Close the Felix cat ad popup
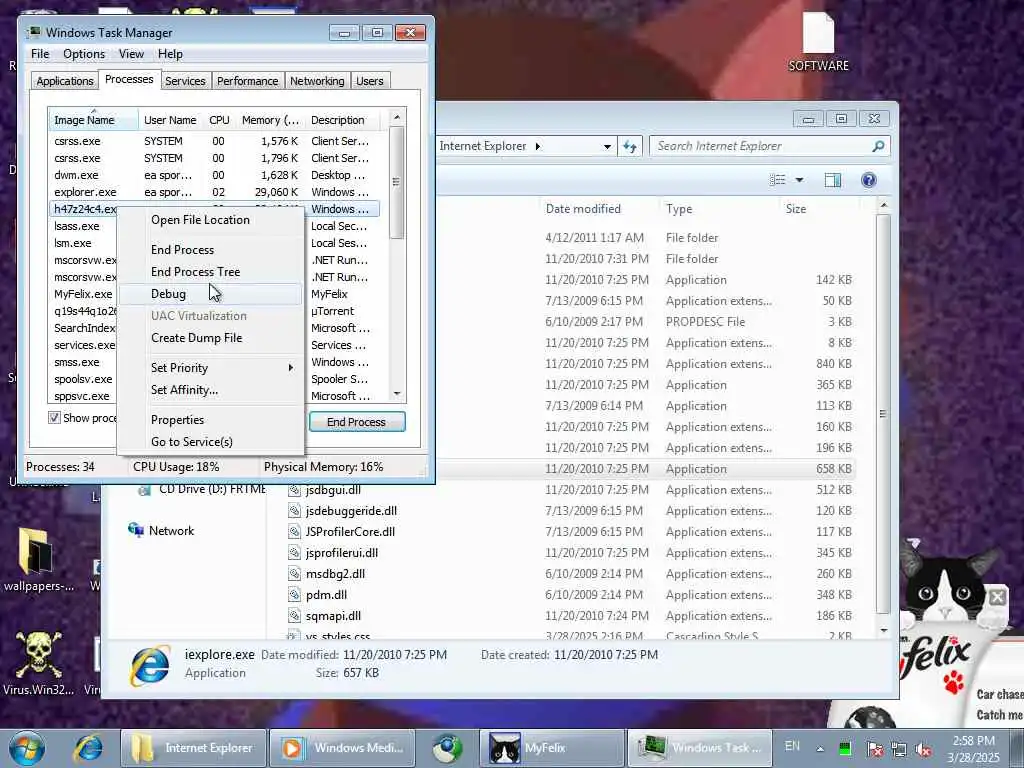 [x=997, y=596]
